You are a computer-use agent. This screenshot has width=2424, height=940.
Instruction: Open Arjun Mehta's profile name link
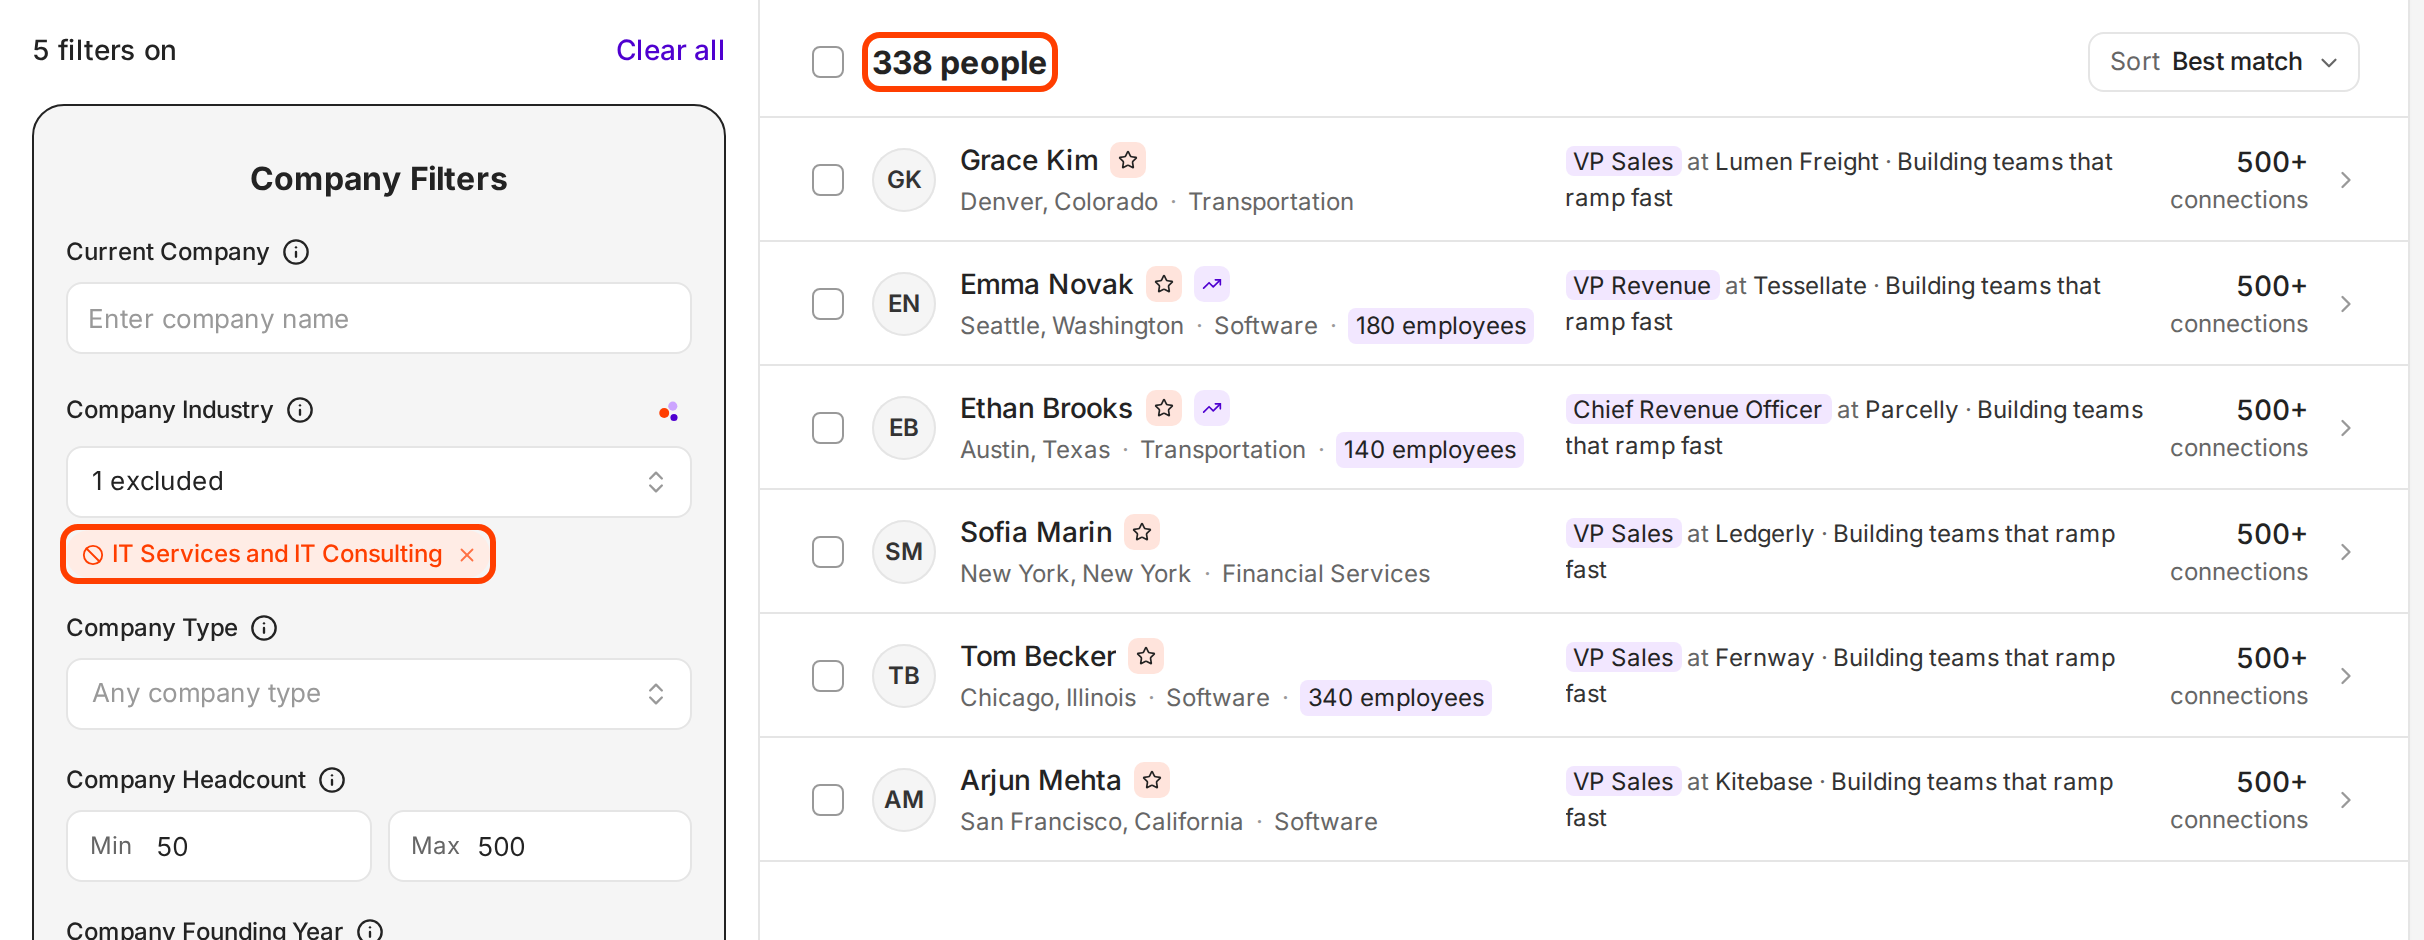(1040, 780)
